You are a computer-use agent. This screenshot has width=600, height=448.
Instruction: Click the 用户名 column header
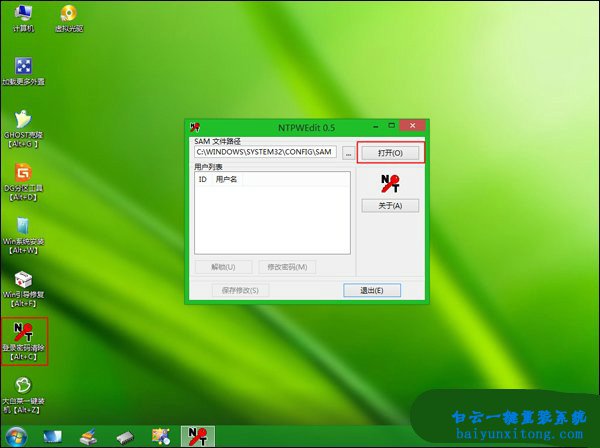coord(227,179)
